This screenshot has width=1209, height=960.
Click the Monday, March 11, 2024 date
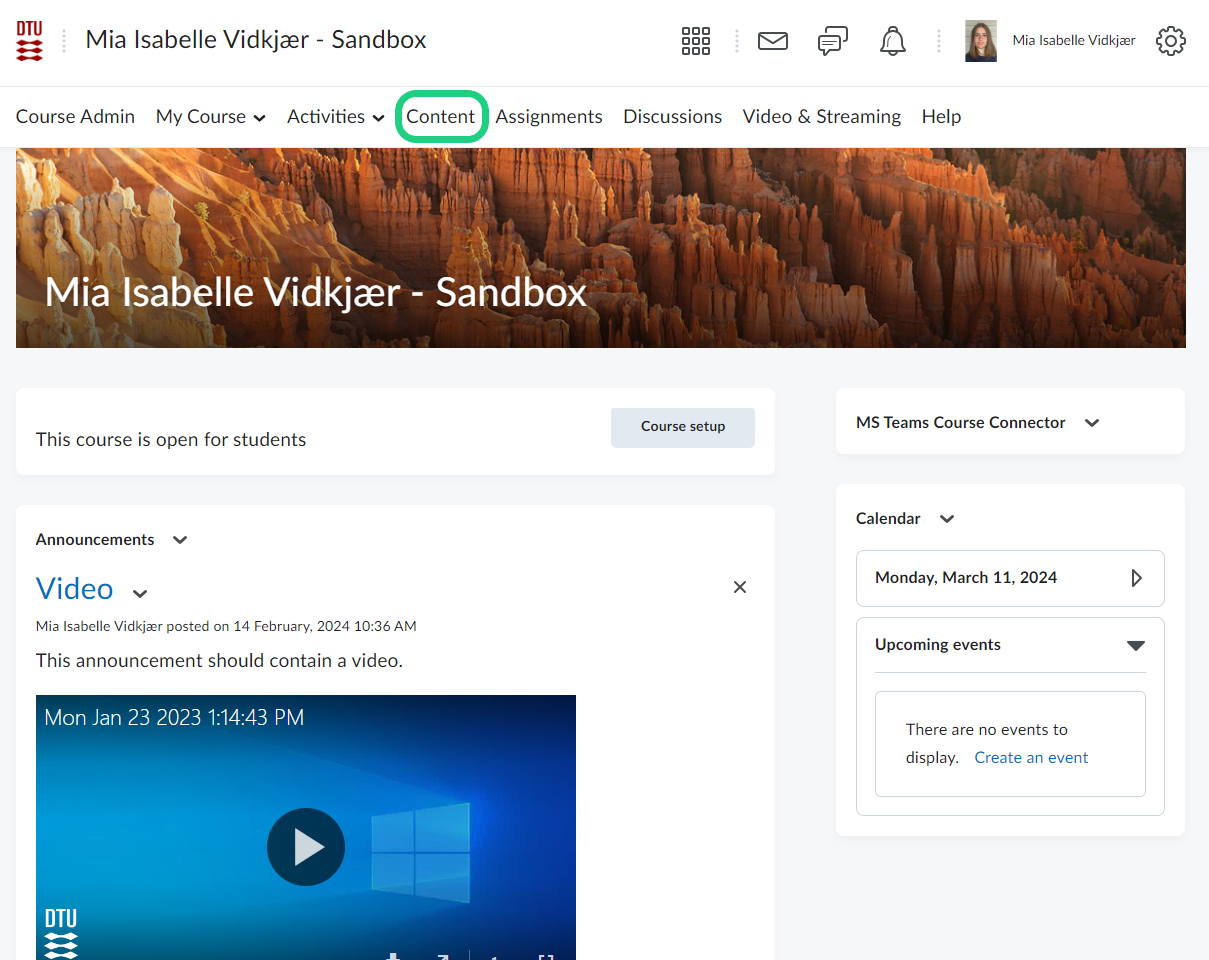(x=966, y=578)
